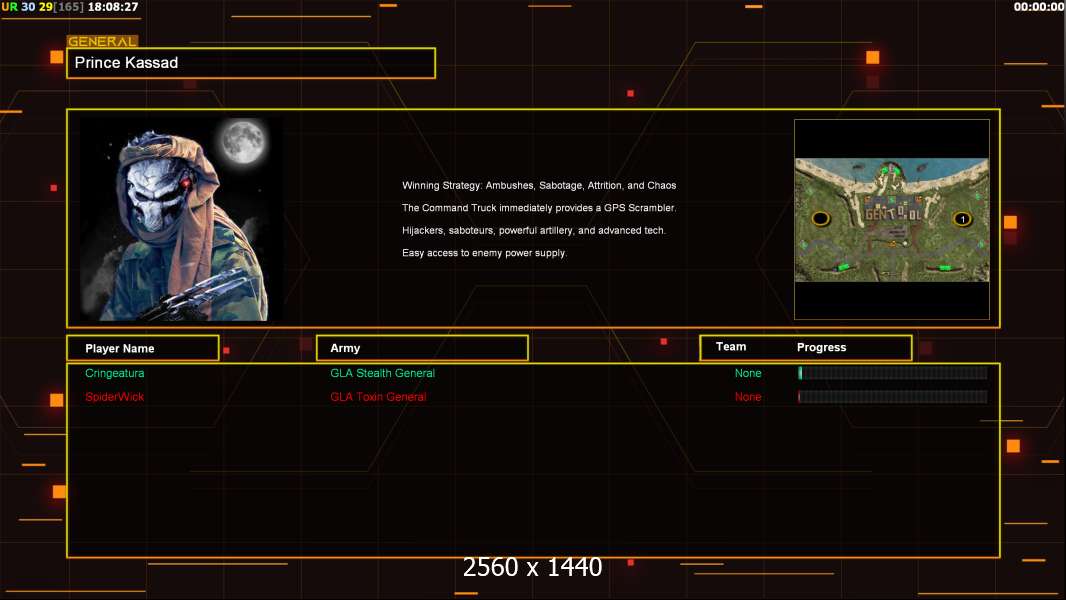Click the GENERAL label tag
The width and height of the screenshot is (1066, 600).
(103, 41)
